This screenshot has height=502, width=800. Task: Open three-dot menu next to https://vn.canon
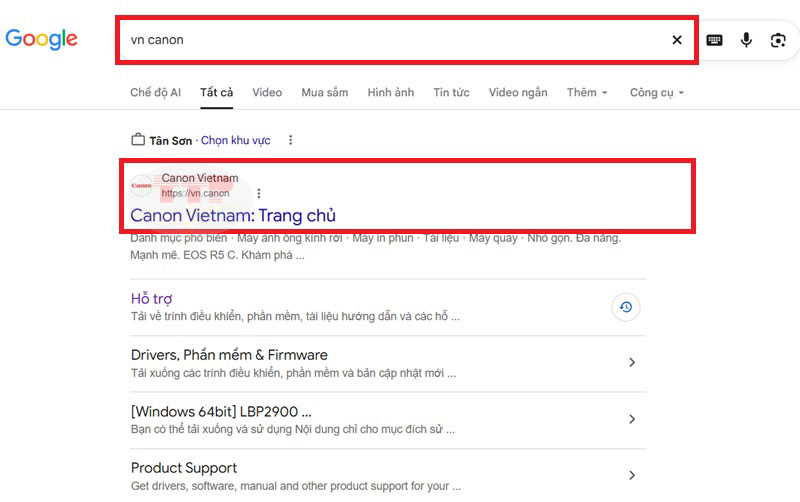pyautogui.click(x=259, y=193)
